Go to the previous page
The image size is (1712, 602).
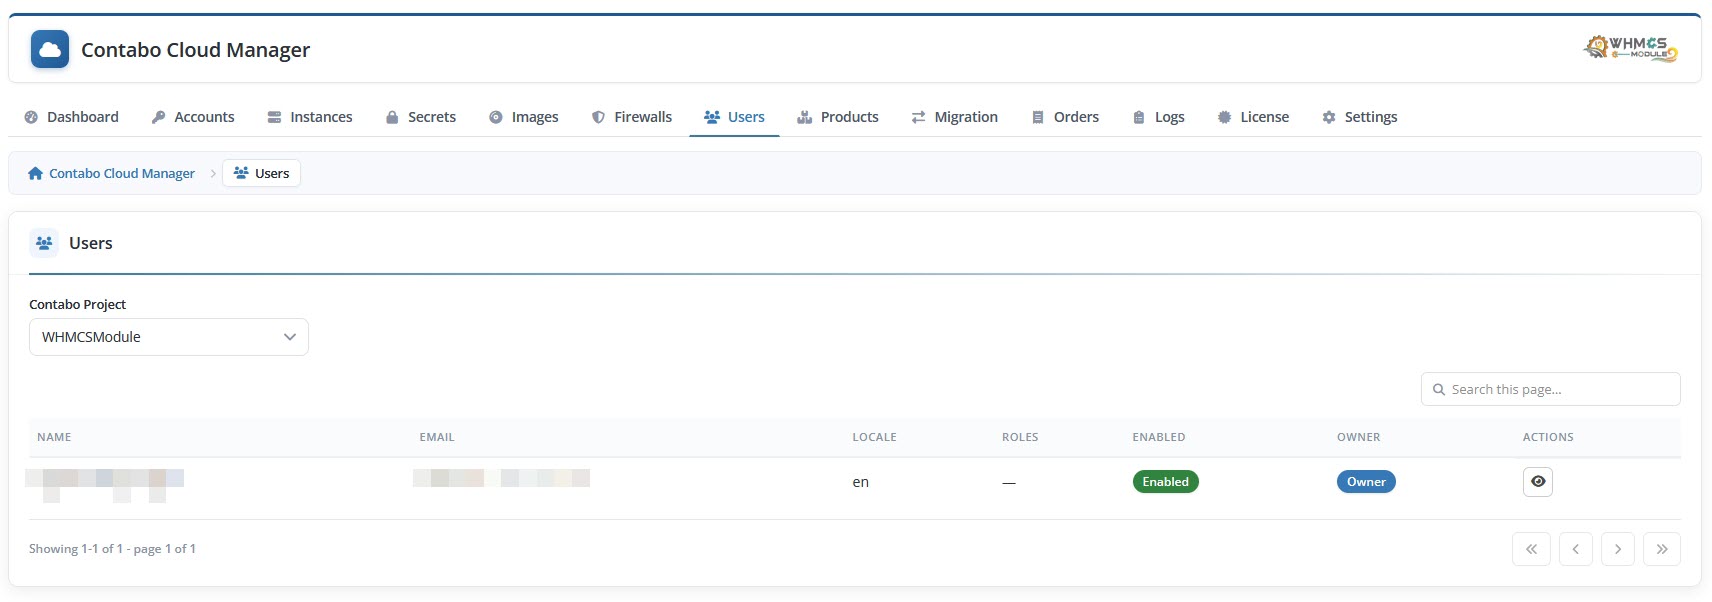(1576, 549)
